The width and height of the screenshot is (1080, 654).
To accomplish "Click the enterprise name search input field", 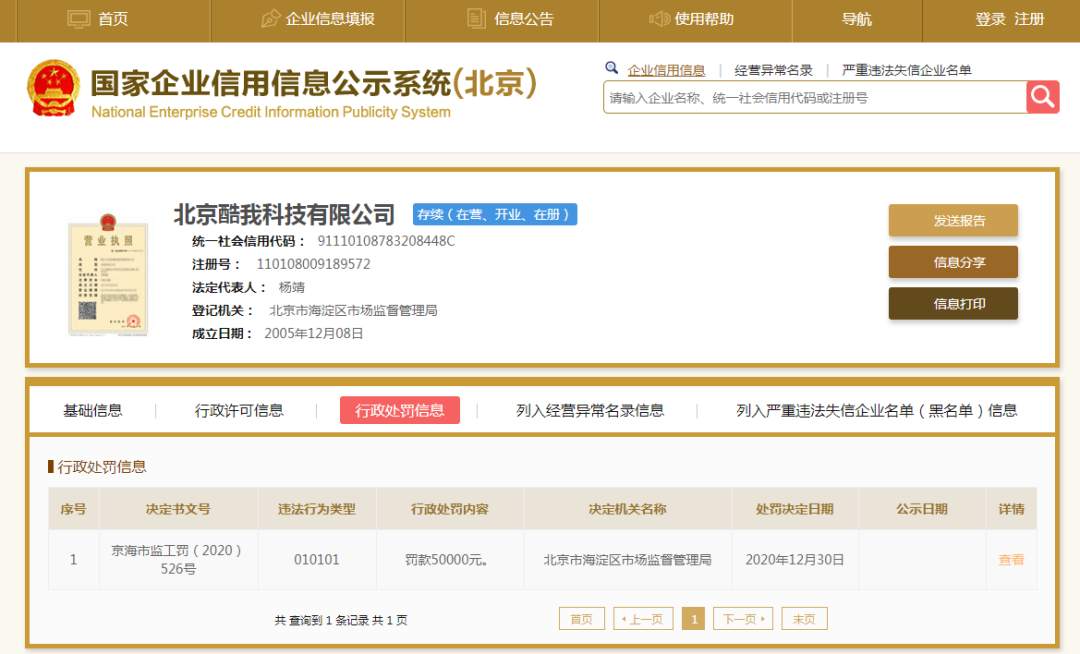I will (x=814, y=98).
